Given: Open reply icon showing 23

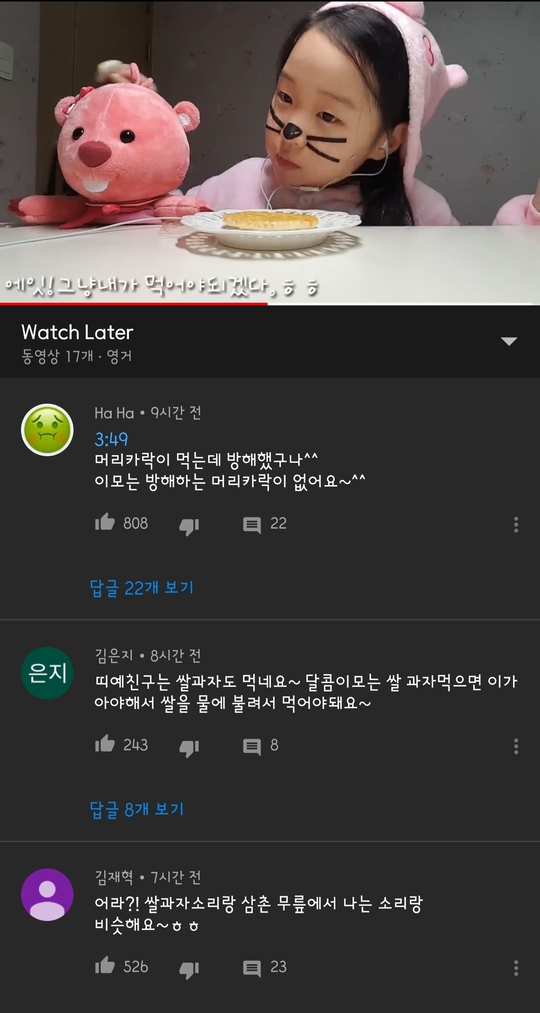Looking at the screenshot, I should point(252,968).
